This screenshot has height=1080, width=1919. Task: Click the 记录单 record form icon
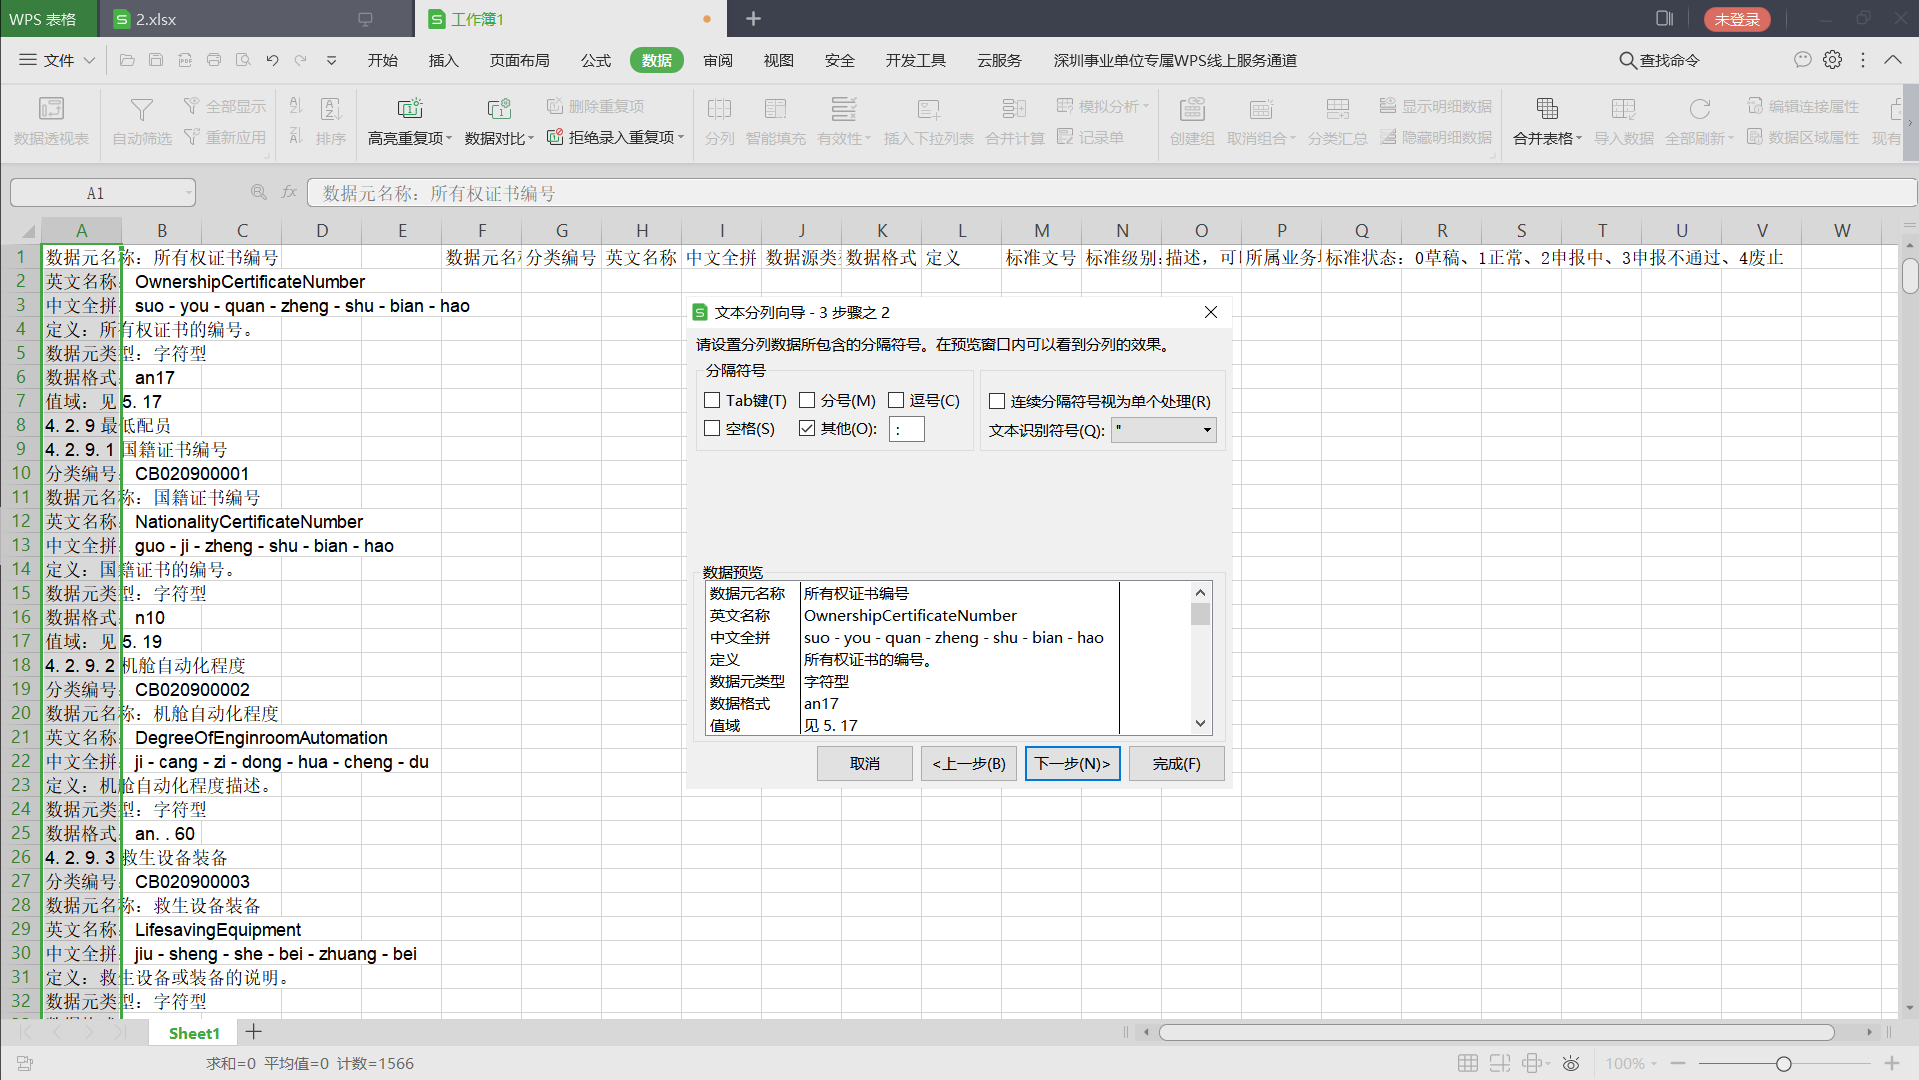1065,137
